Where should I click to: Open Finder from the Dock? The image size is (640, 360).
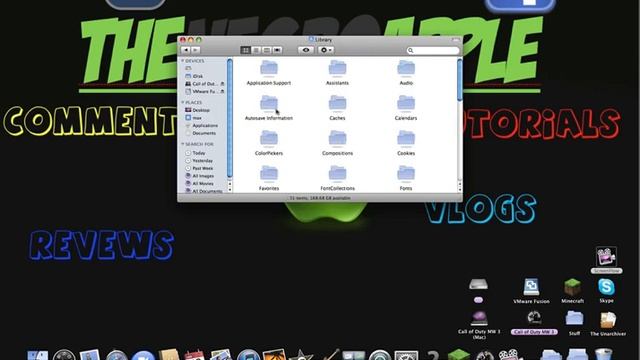click(x=38, y=355)
